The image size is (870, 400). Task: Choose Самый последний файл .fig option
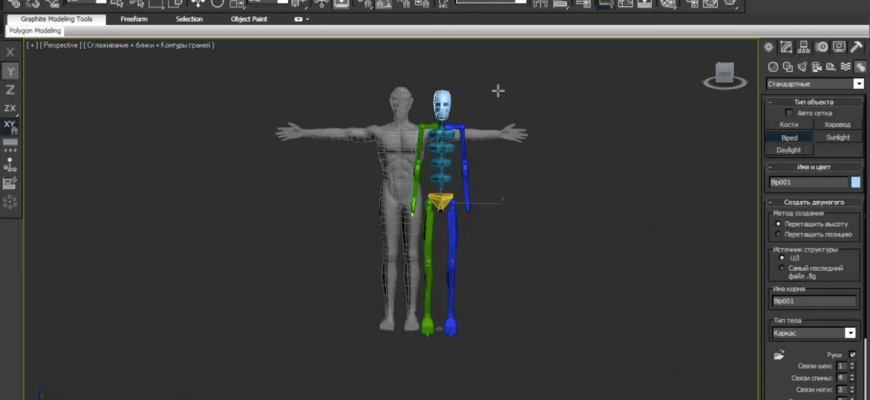[781, 268]
